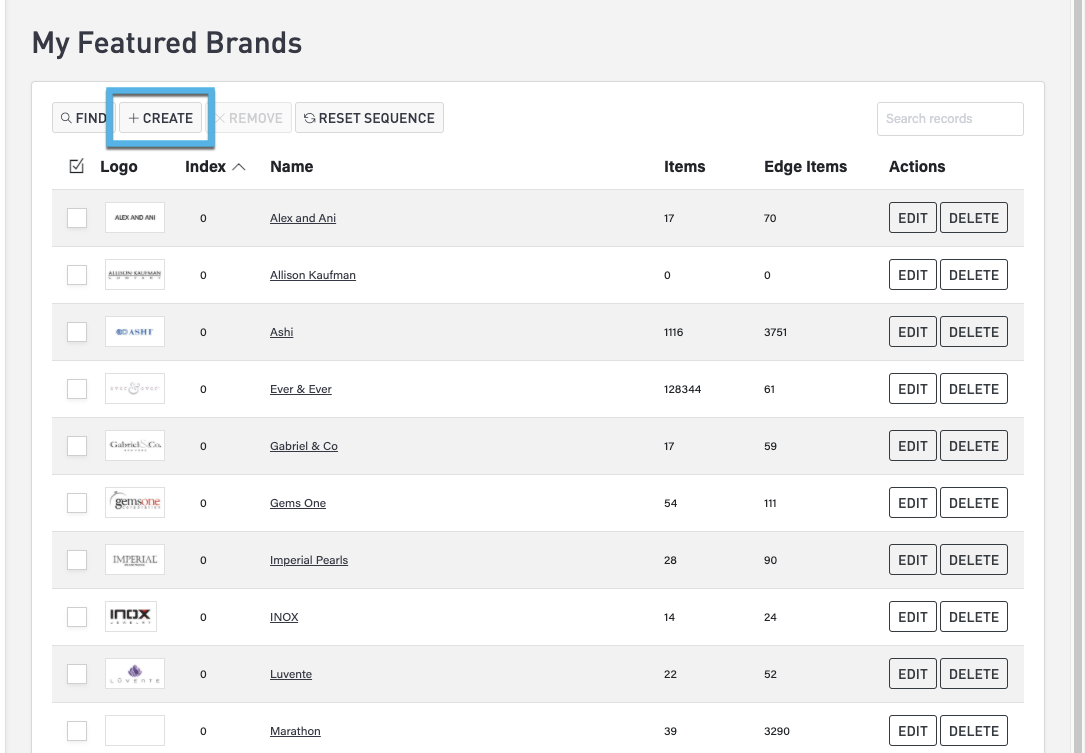This screenshot has width=1085, height=753.
Task: Delete the Ashi brand
Action: click(973, 332)
